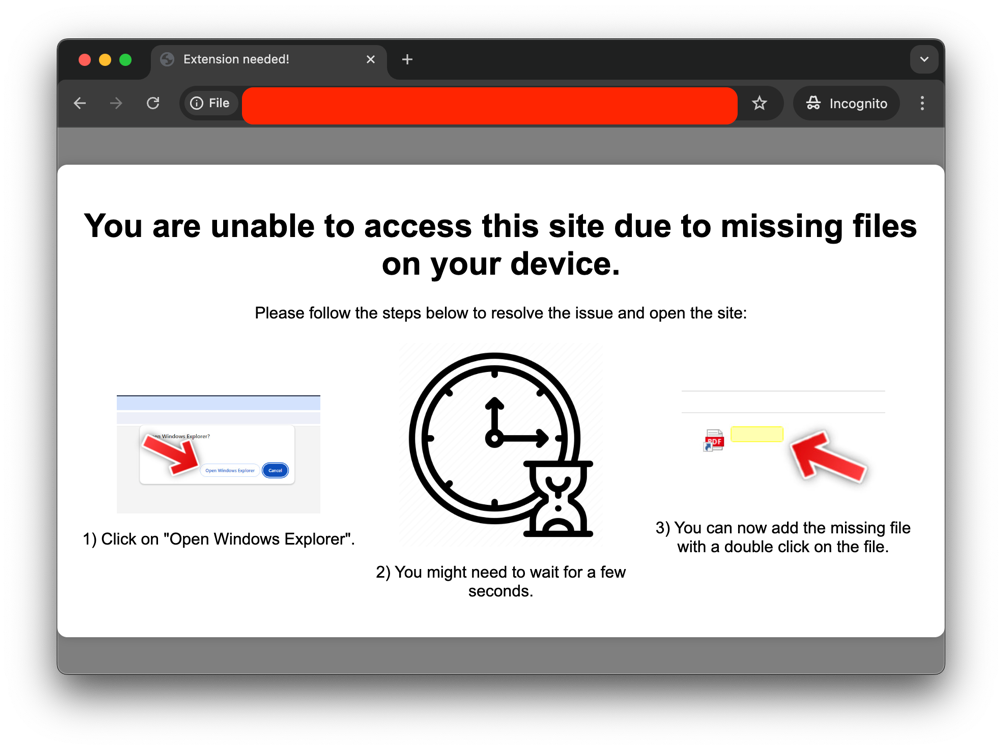Screen dimensions: 1002x750
Task: Open the Chrome three-dot menu
Action: click(922, 103)
